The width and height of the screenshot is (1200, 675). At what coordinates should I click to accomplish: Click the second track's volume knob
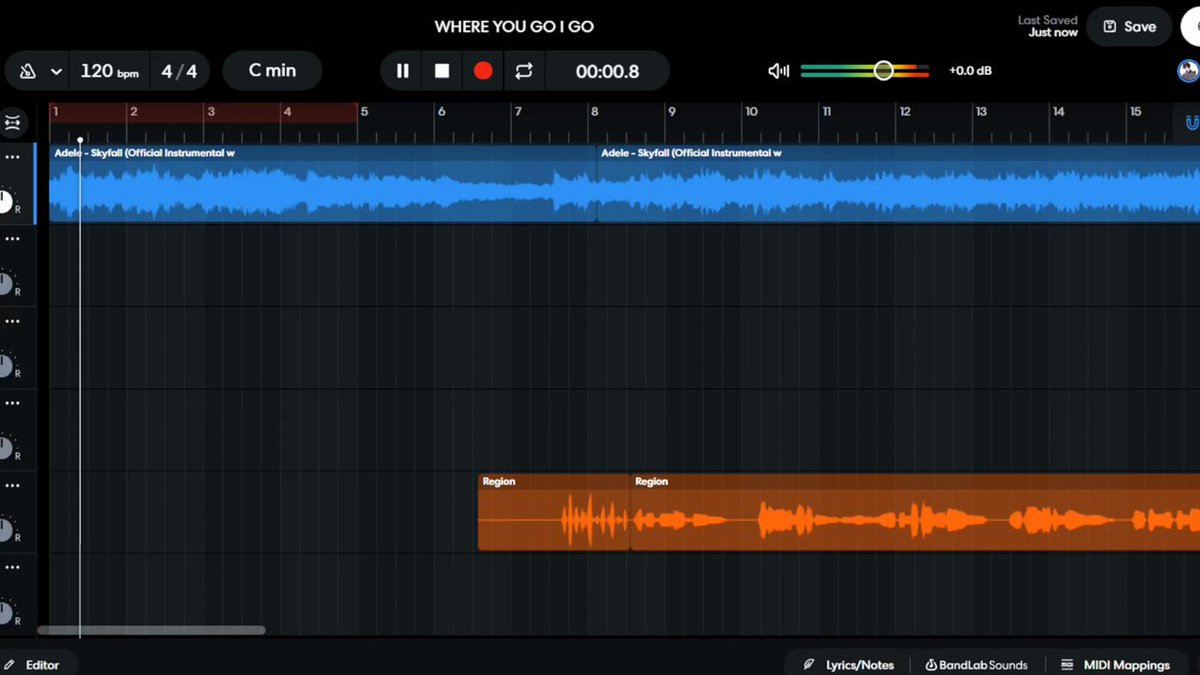4,283
